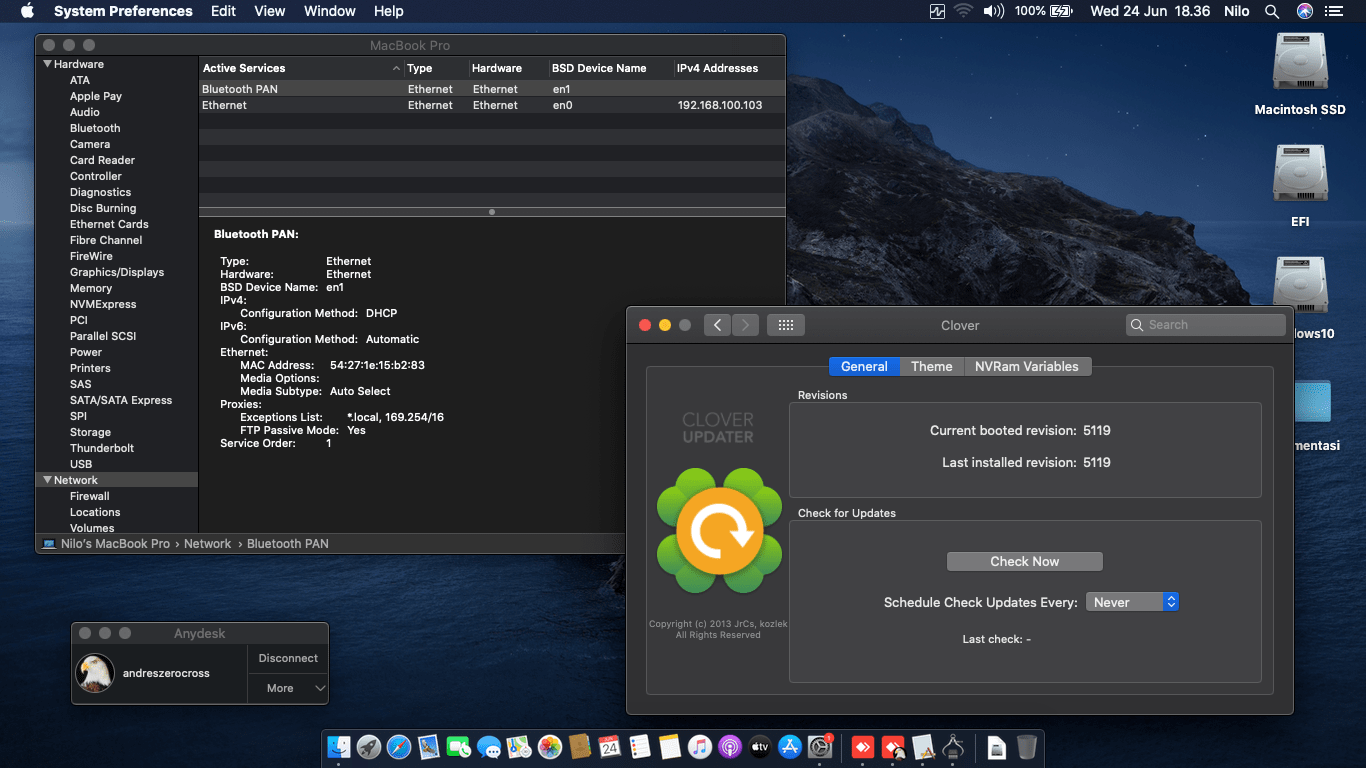The image size is (1366, 768).
Task: Click the back arrow in Clover toolbar
Action: click(x=717, y=325)
